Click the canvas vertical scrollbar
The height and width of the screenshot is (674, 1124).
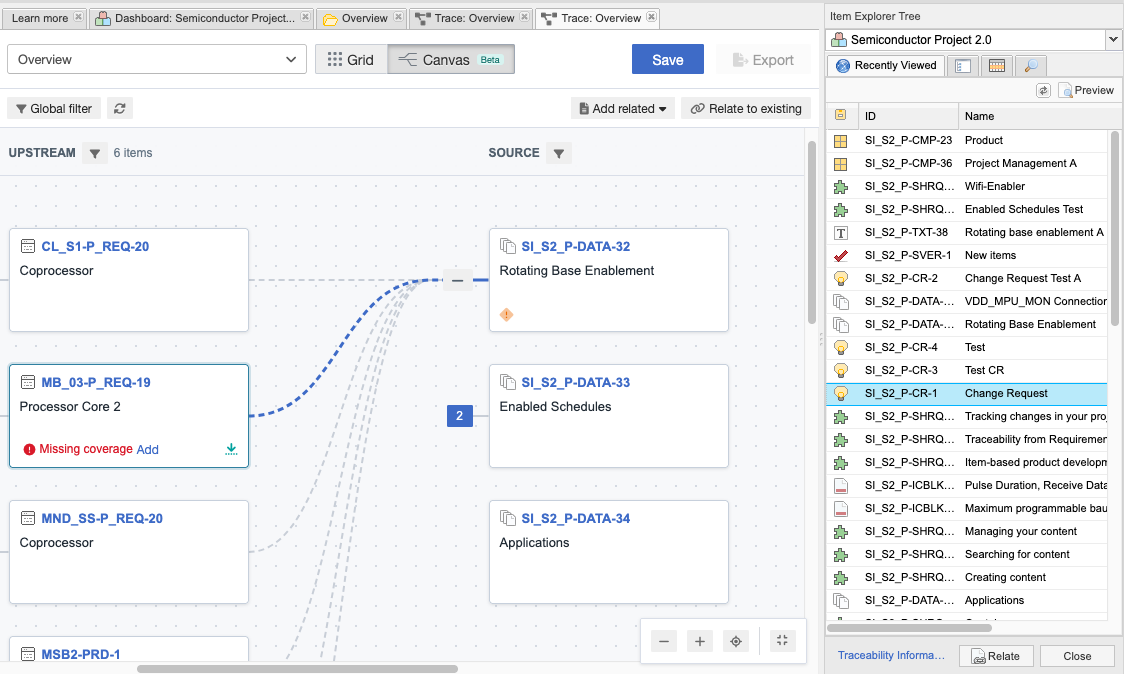(x=811, y=232)
